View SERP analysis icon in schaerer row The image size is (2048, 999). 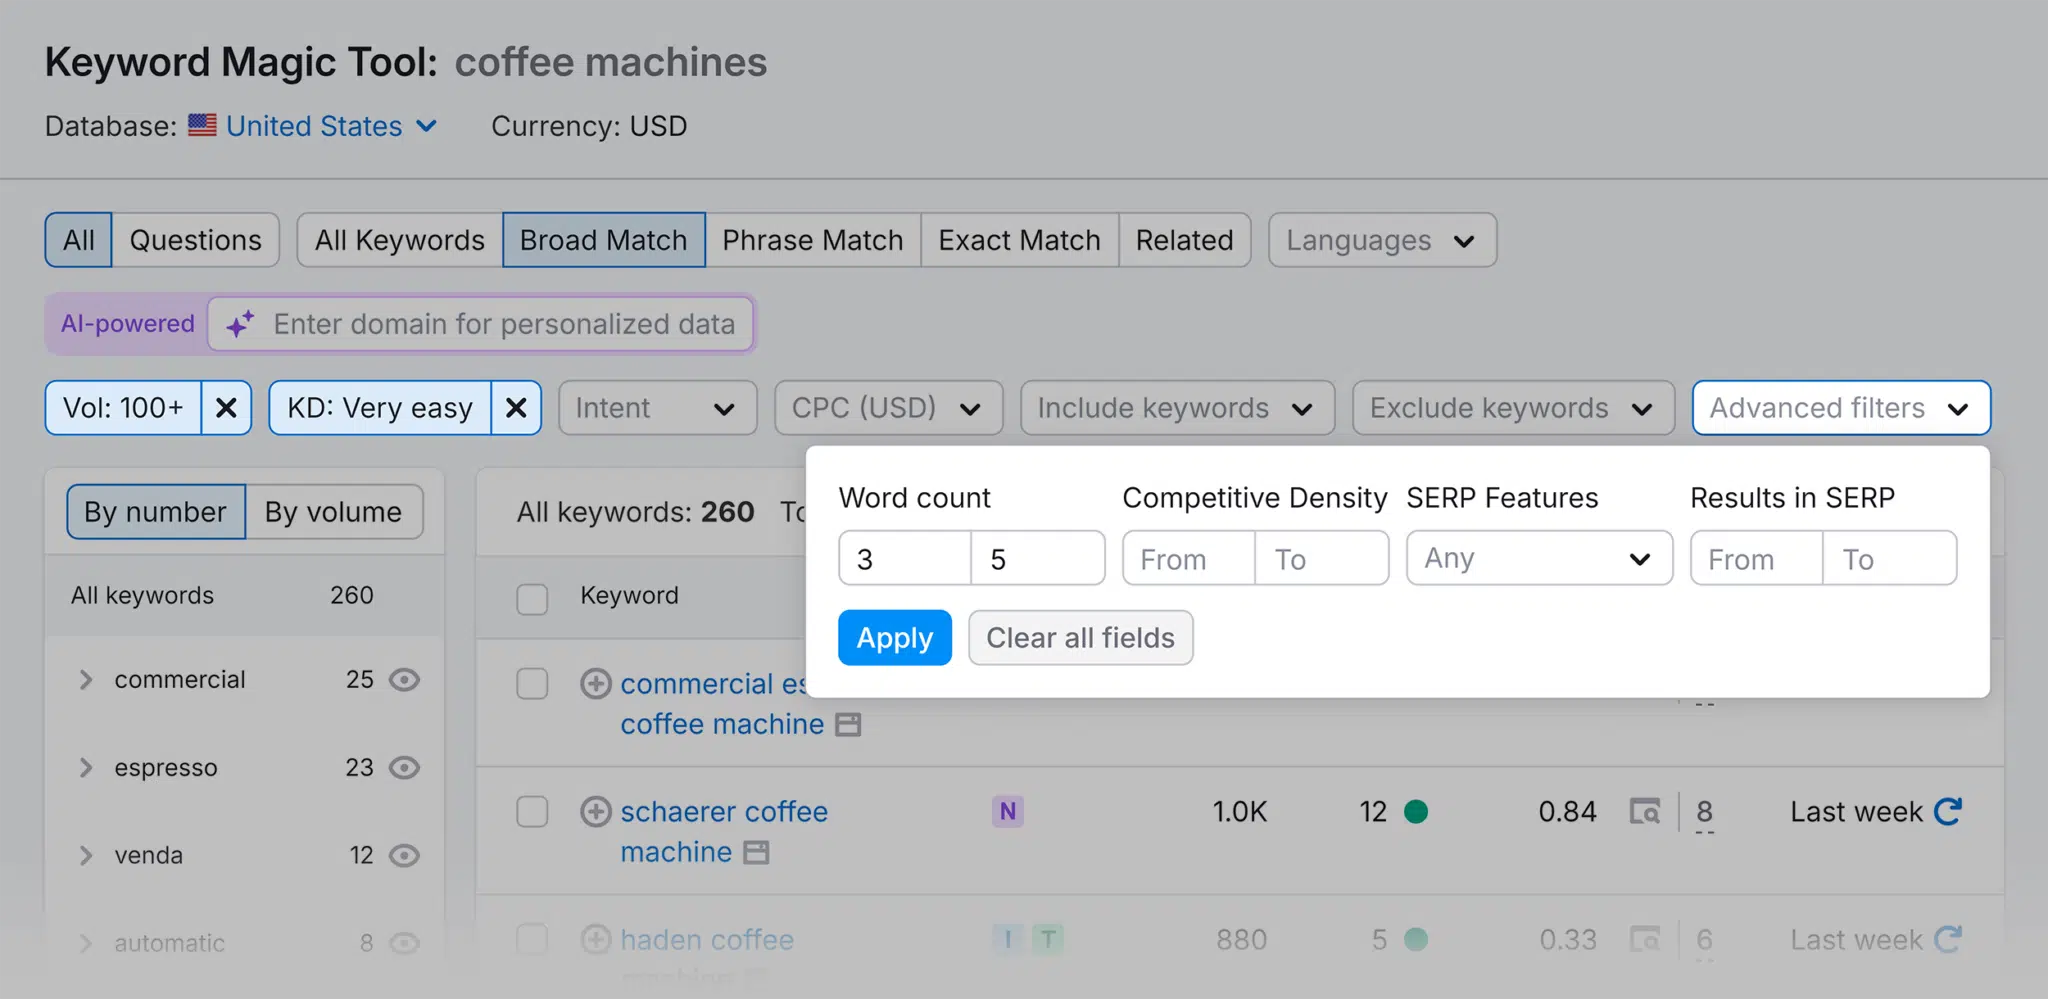coord(1645,811)
